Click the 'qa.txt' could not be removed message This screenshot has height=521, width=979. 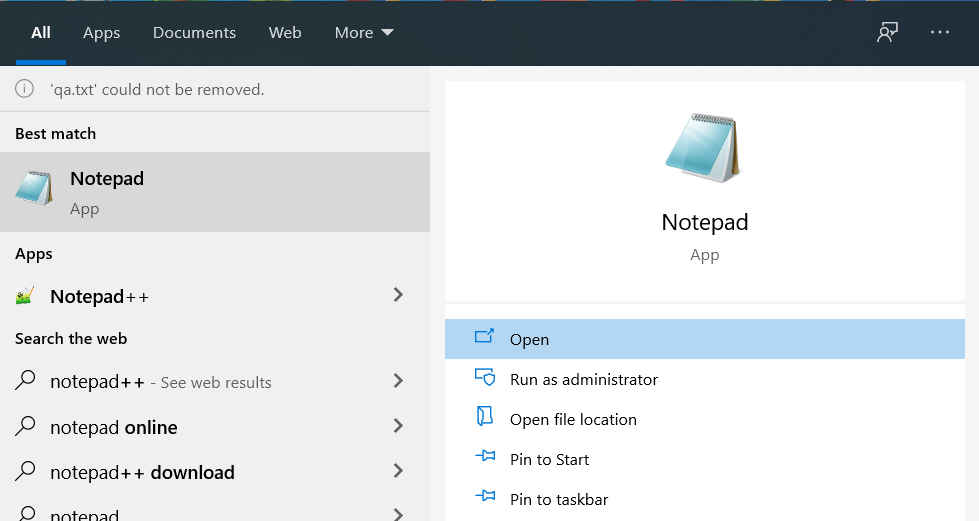157,89
